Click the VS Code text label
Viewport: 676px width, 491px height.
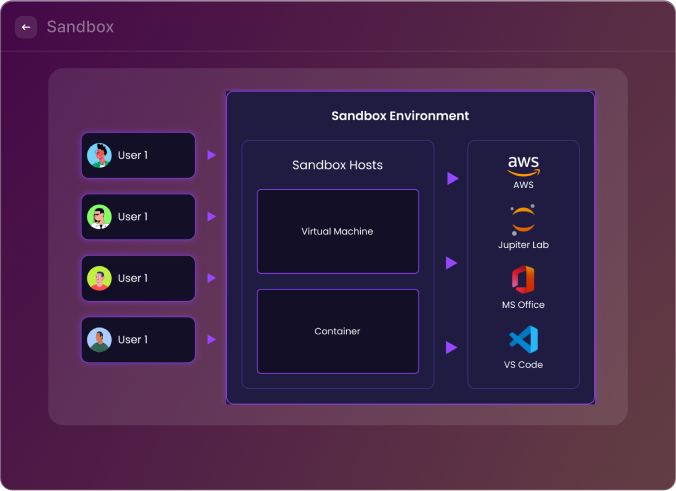(x=523, y=365)
